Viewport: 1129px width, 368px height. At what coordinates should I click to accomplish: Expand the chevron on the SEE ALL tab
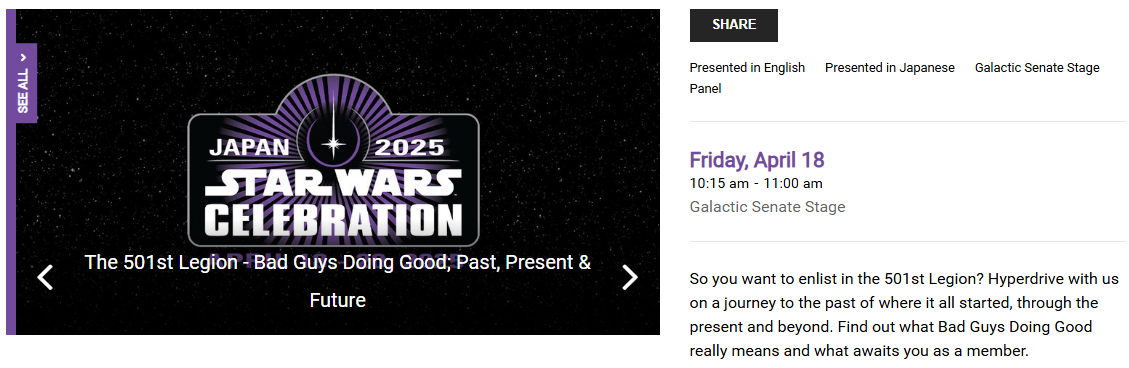tap(23, 57)
